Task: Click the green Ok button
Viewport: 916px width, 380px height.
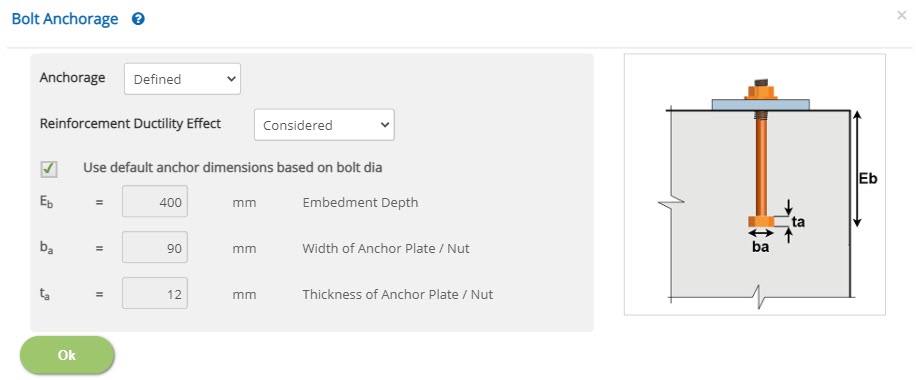Action: [x=67, y=355]
